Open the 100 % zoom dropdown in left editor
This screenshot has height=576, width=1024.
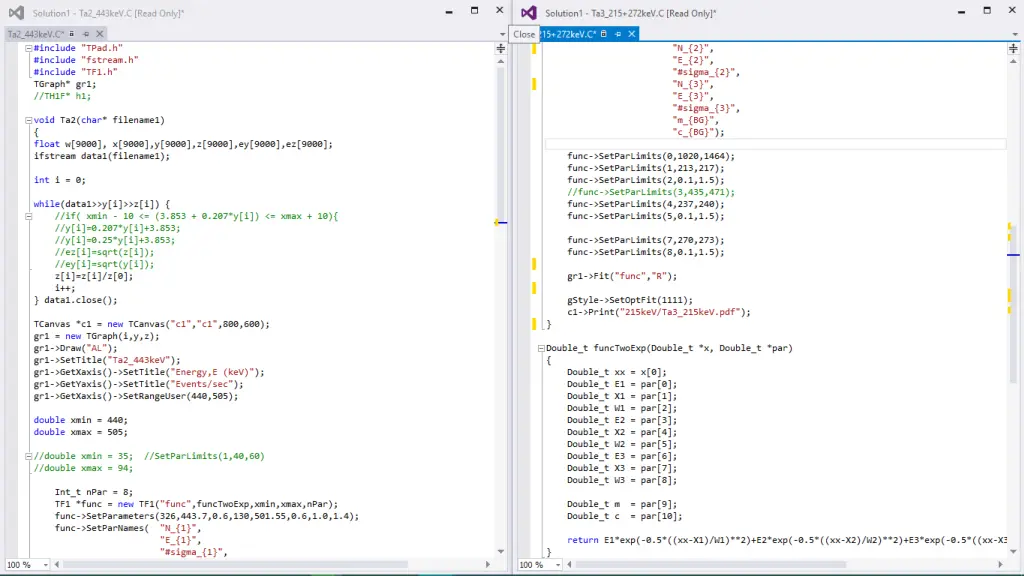[45, 564]
